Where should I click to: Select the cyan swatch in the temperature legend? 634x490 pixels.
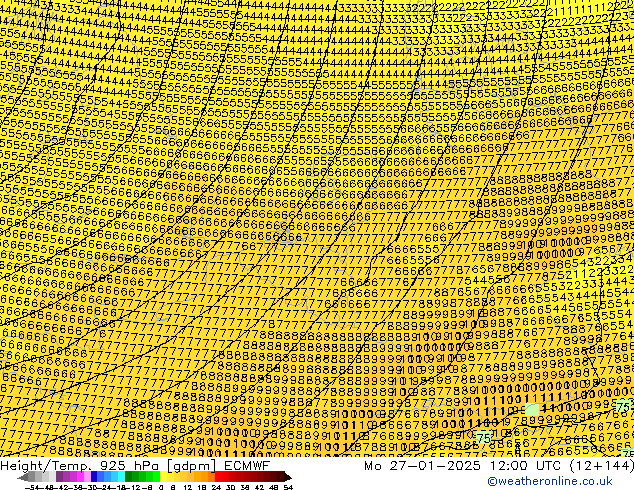pos(121,477)
